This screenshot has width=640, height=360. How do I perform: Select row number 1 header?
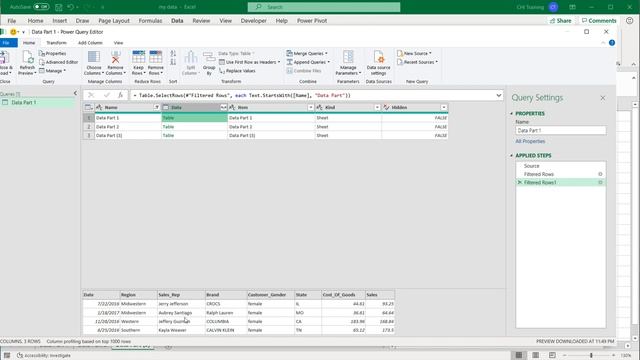(x=89, y=118)
